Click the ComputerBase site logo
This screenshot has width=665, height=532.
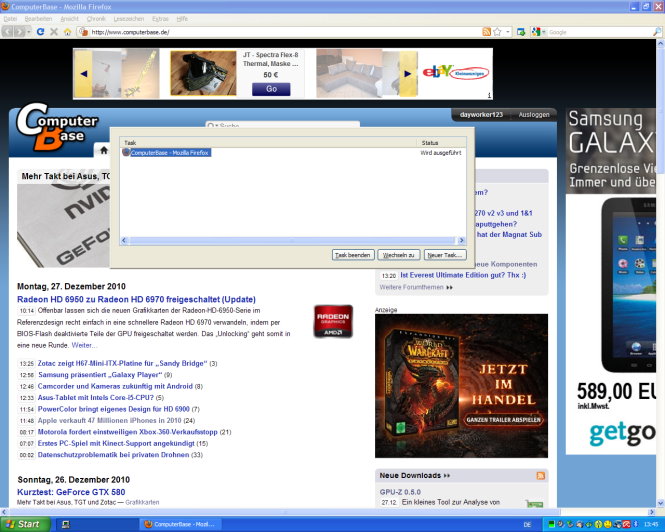pyautogui.click(x=57, y=127)
